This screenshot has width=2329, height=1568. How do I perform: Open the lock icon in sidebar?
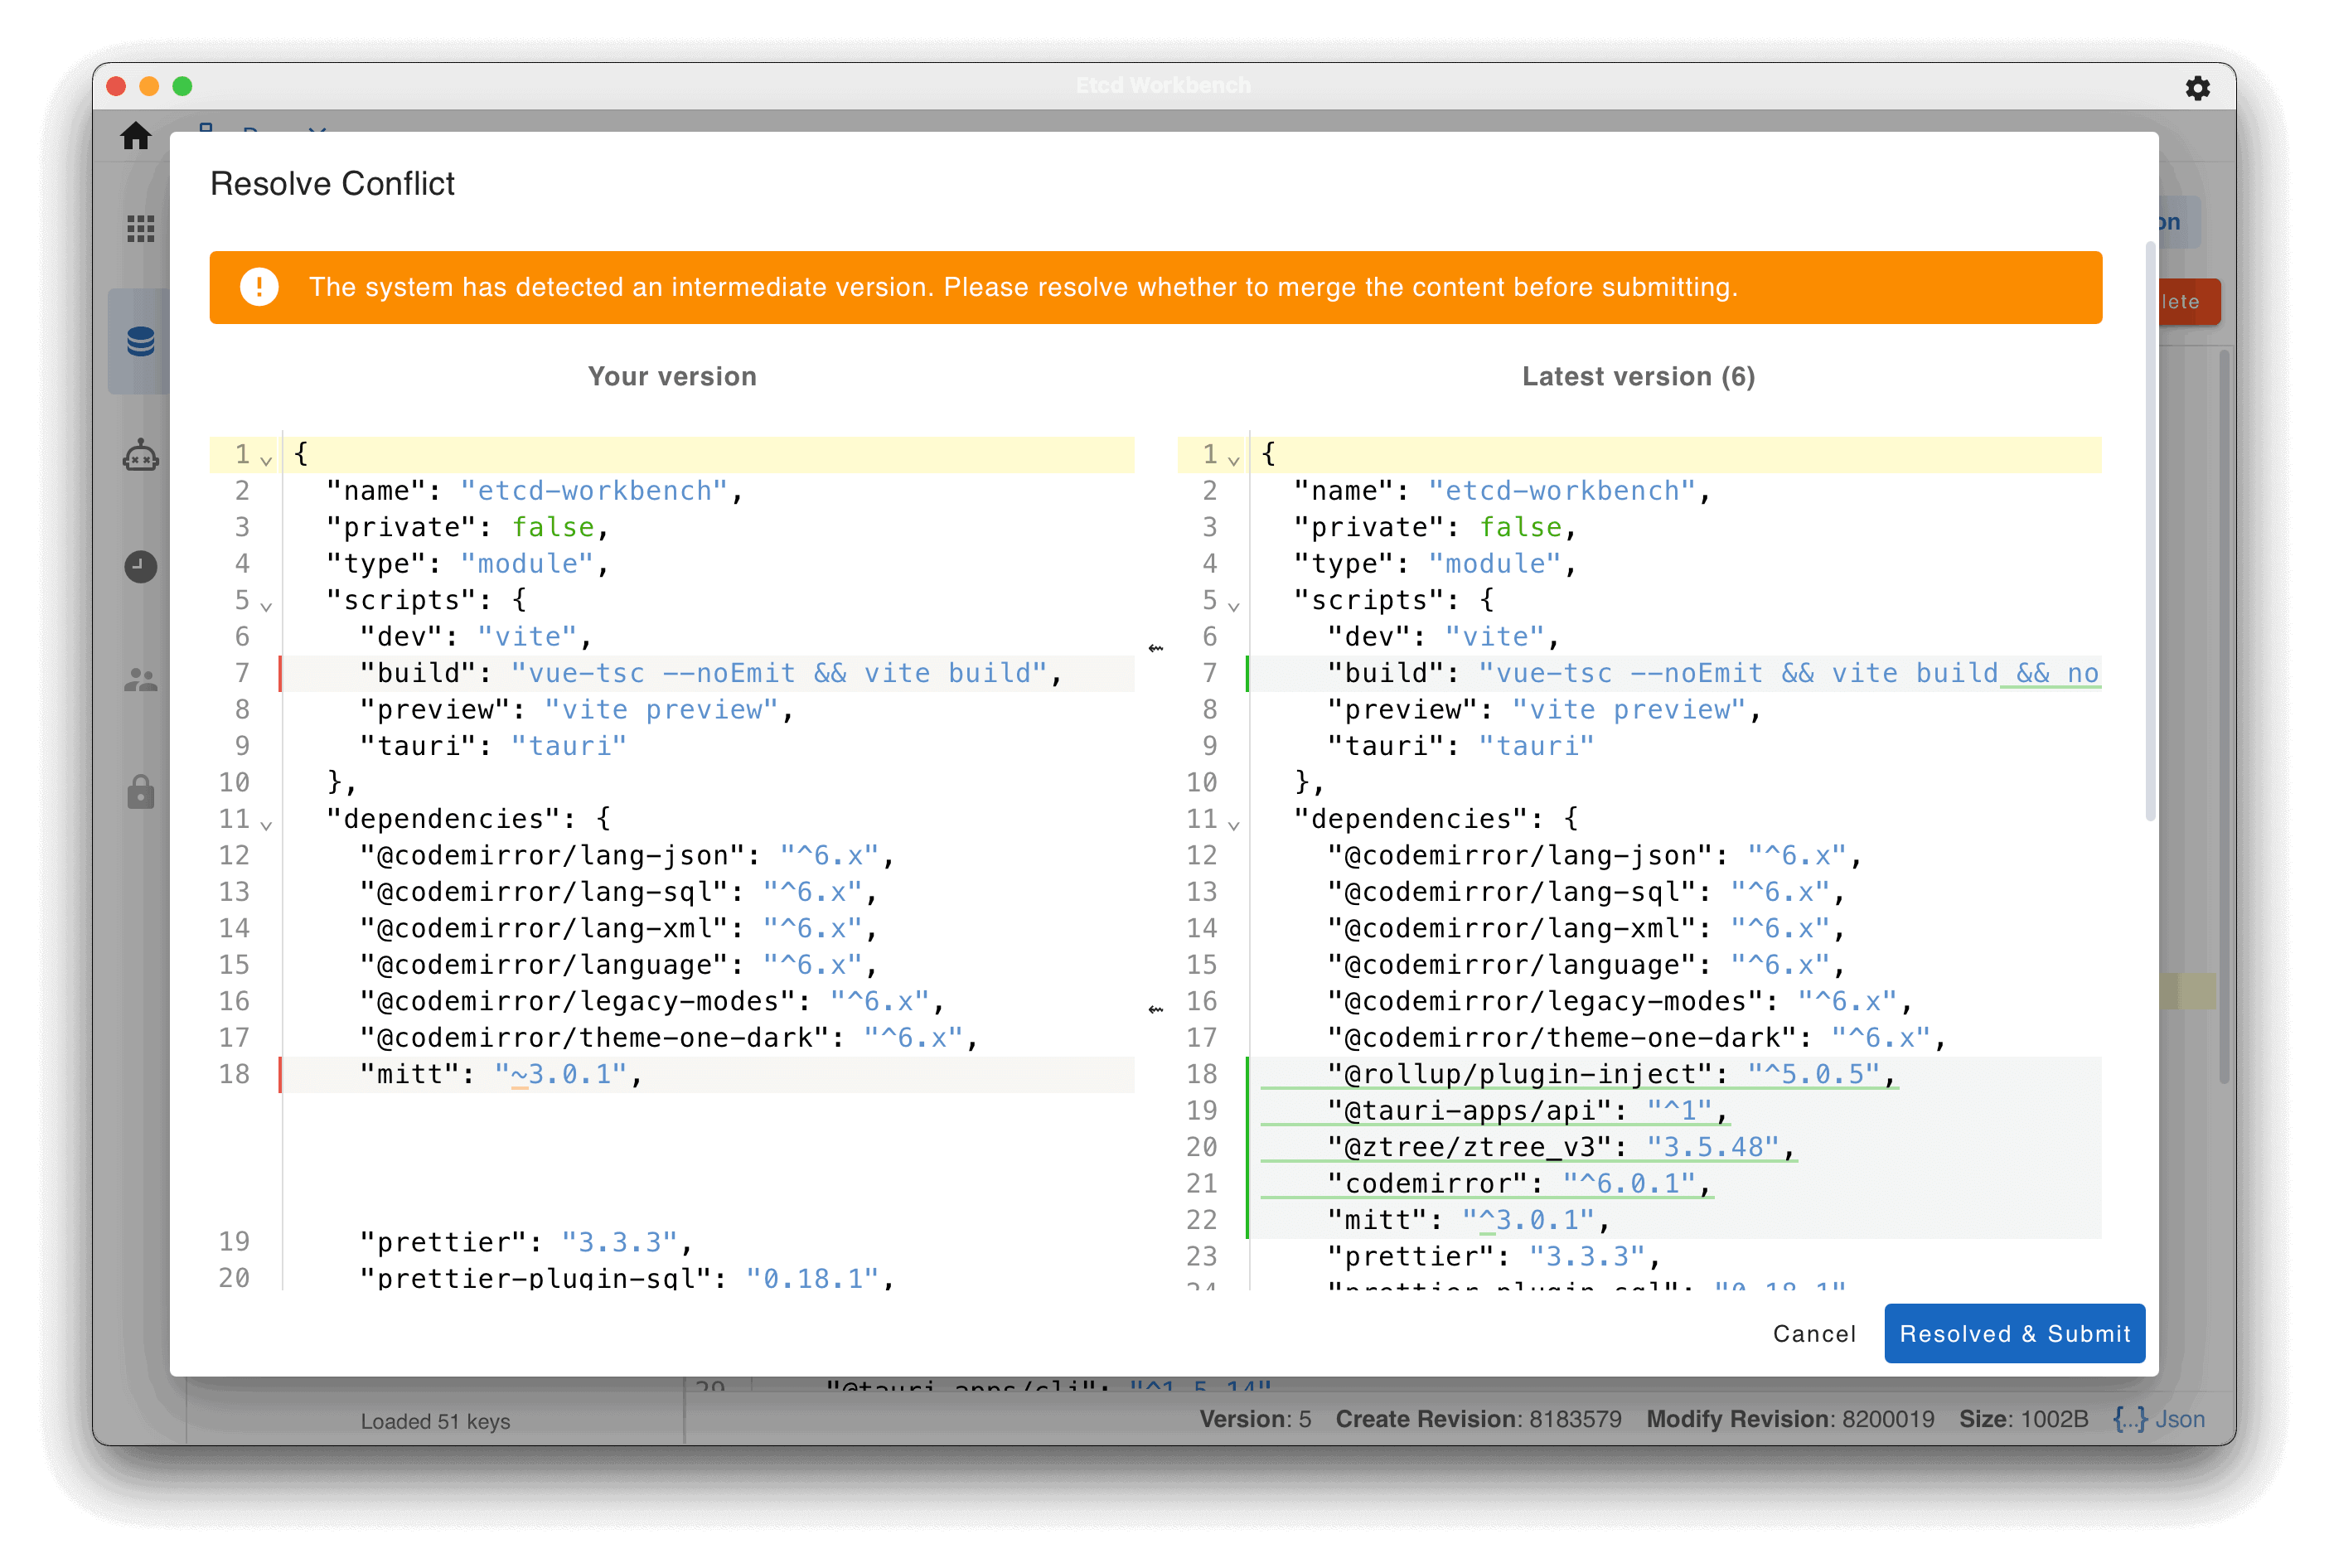141,792
